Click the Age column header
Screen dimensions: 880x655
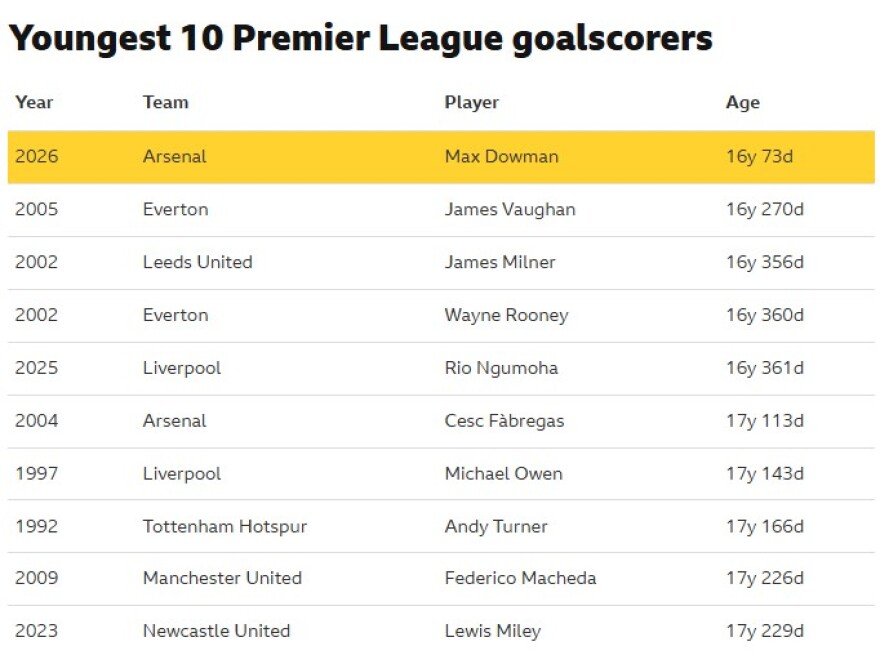click(x=742, y=102)
